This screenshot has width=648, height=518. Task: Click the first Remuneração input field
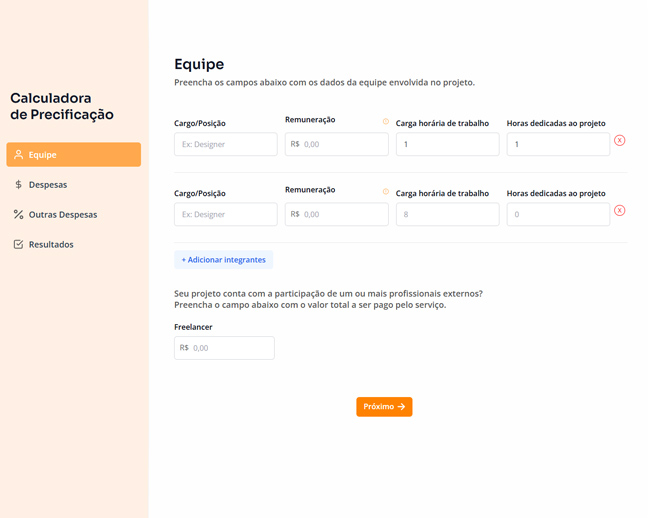(x=337, y=144)
